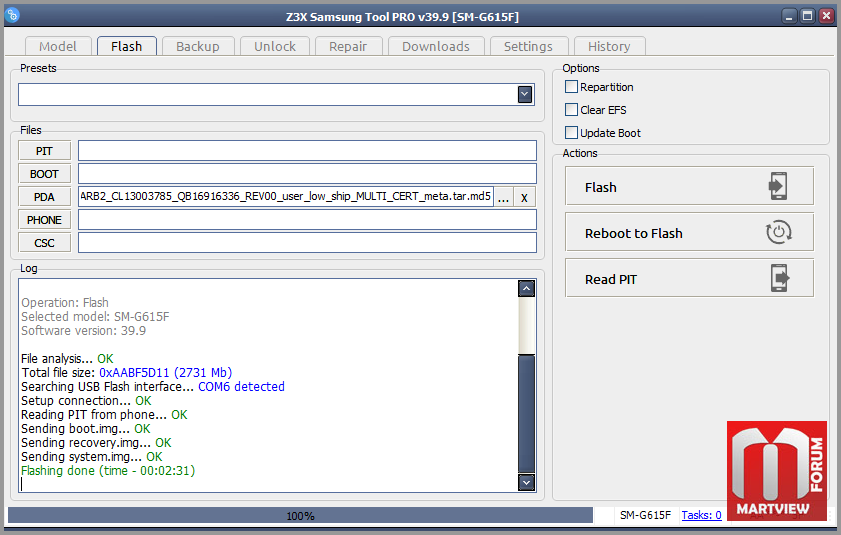Open the Backup tab
Viewport: 841px width, 535px height.
tap(198, 46)
